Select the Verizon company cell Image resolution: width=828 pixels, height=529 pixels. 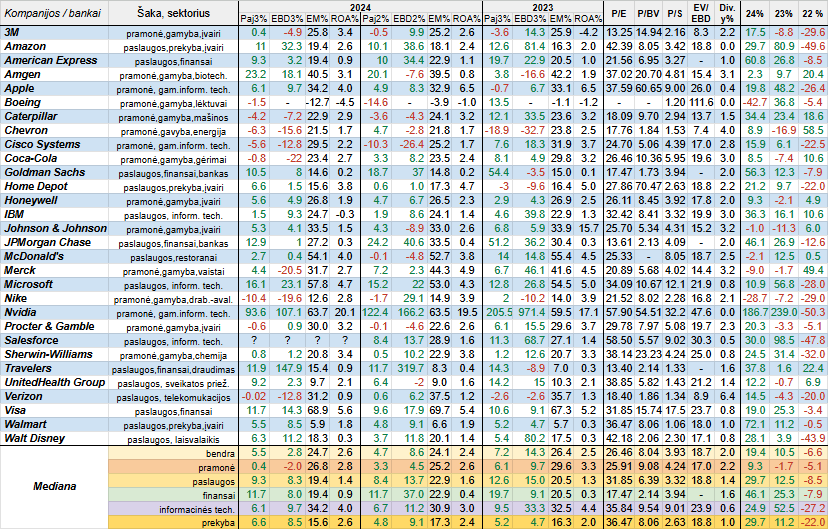click(54, 396)
